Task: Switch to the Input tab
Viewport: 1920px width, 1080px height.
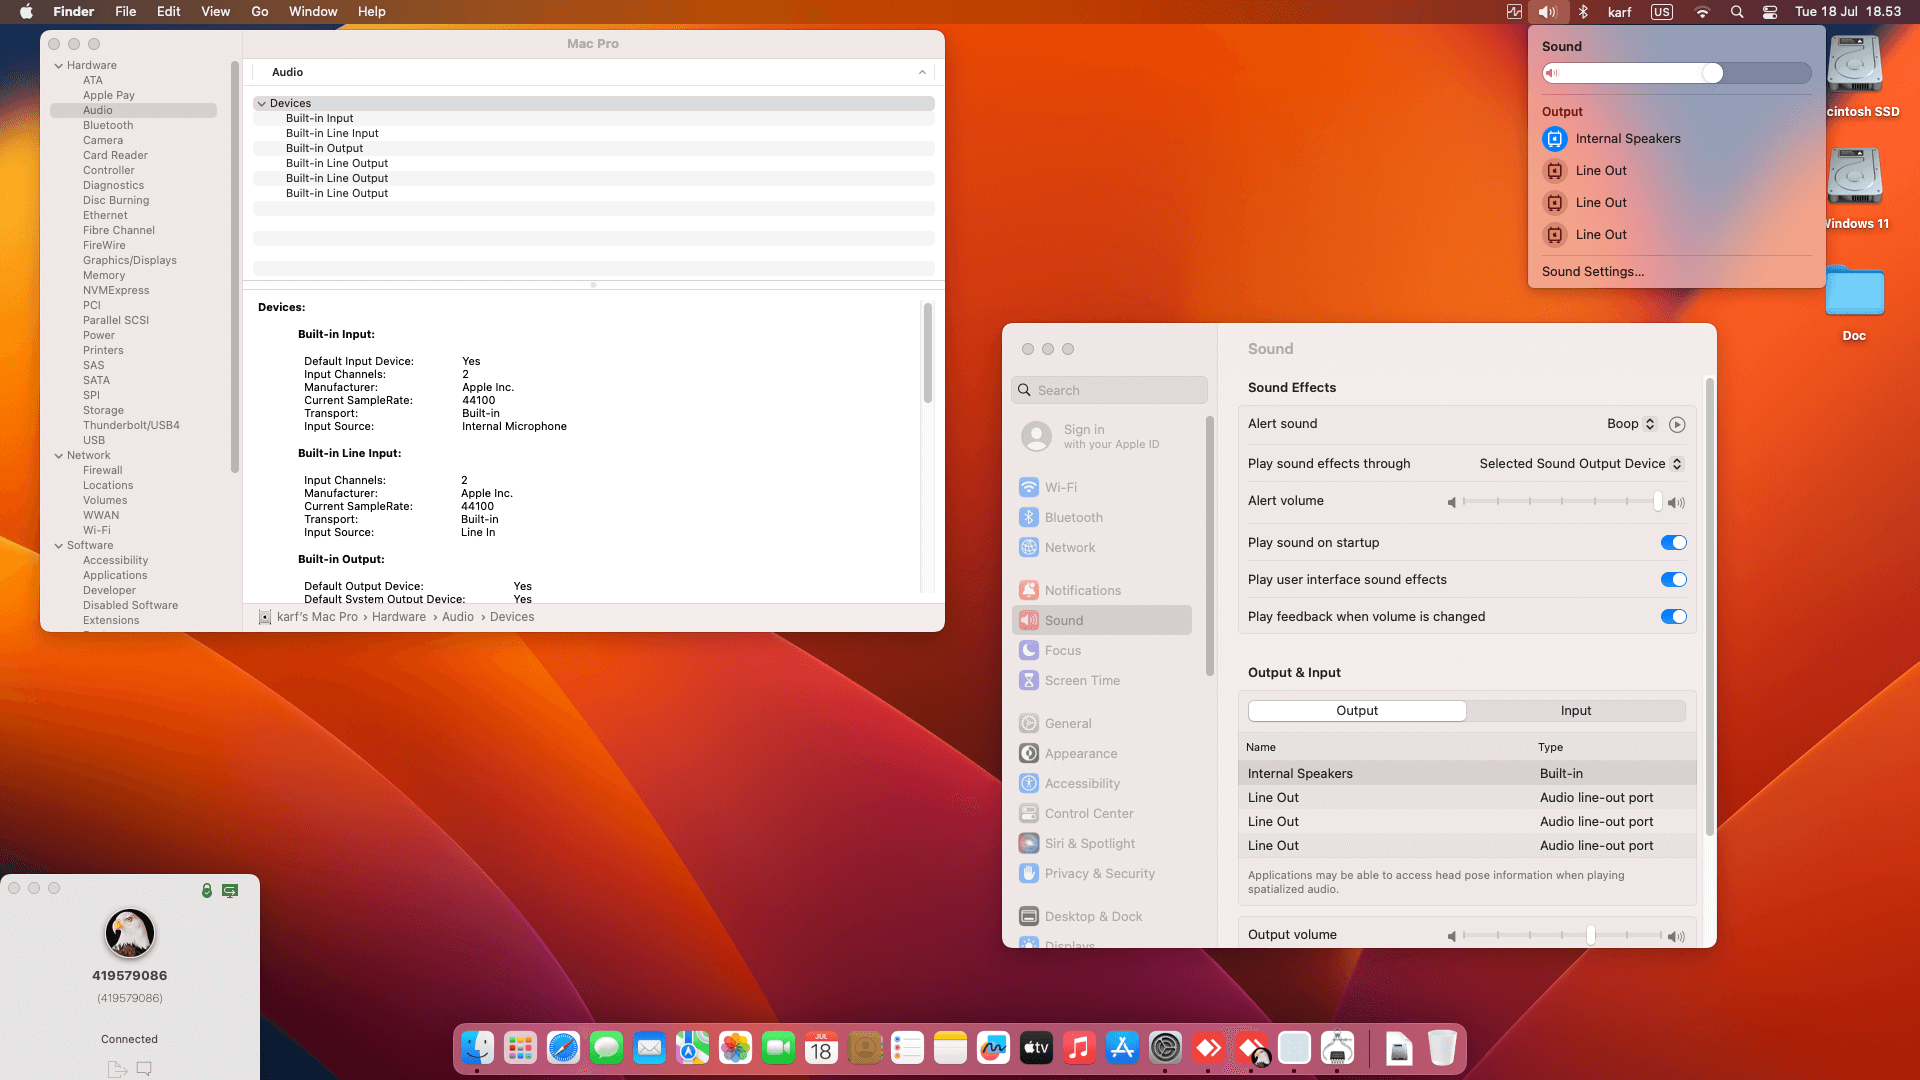Action: click(x=1575, y=711)
